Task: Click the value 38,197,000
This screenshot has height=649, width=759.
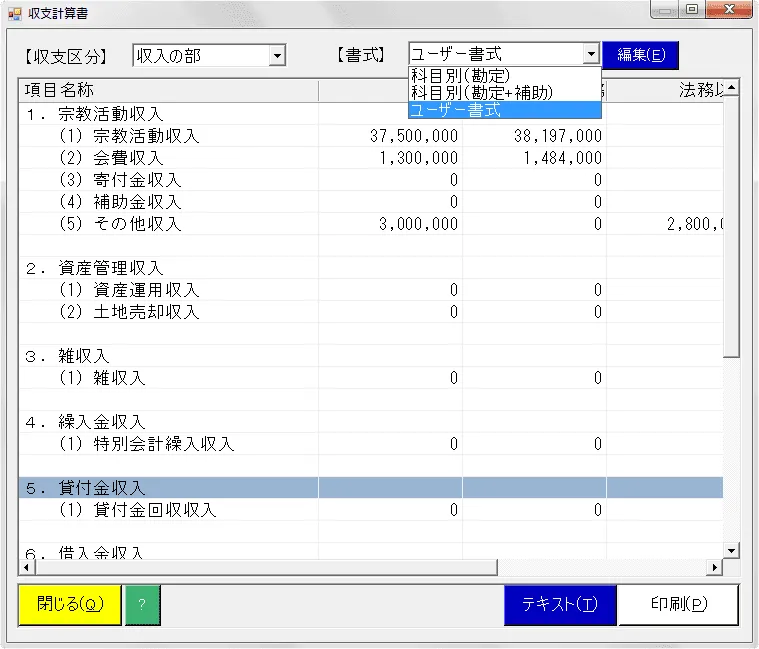Action: tap(558, 136)
